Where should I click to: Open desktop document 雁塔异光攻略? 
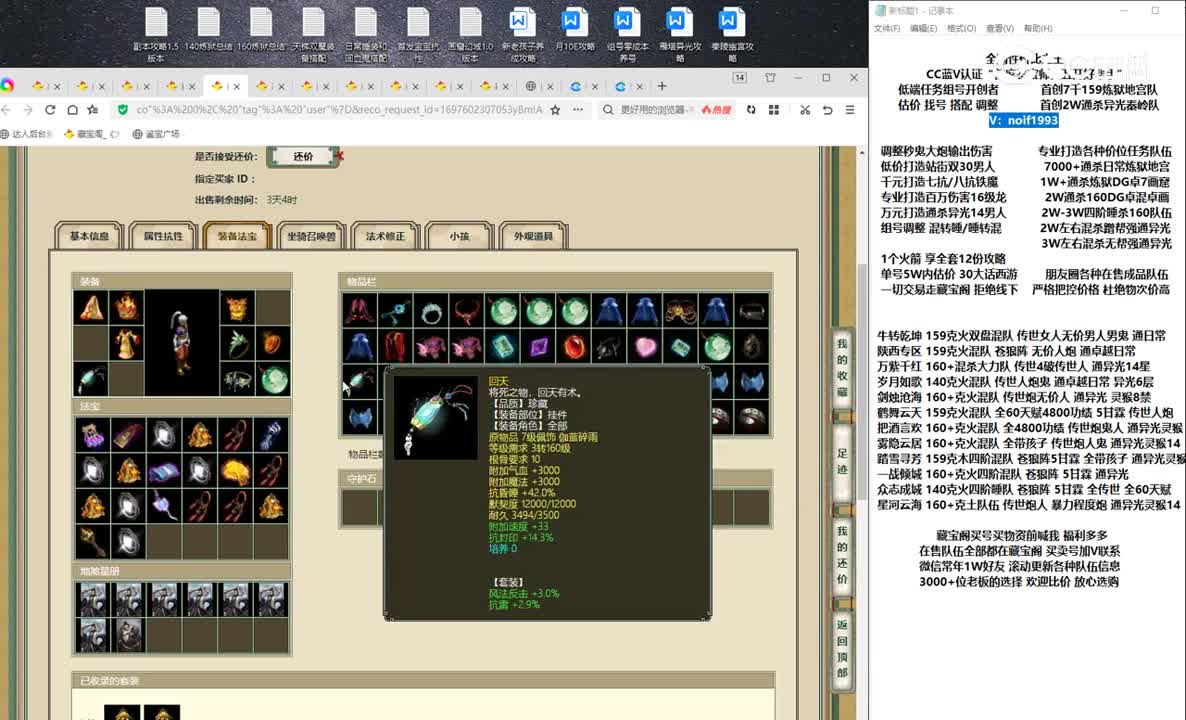click(679, 34)
